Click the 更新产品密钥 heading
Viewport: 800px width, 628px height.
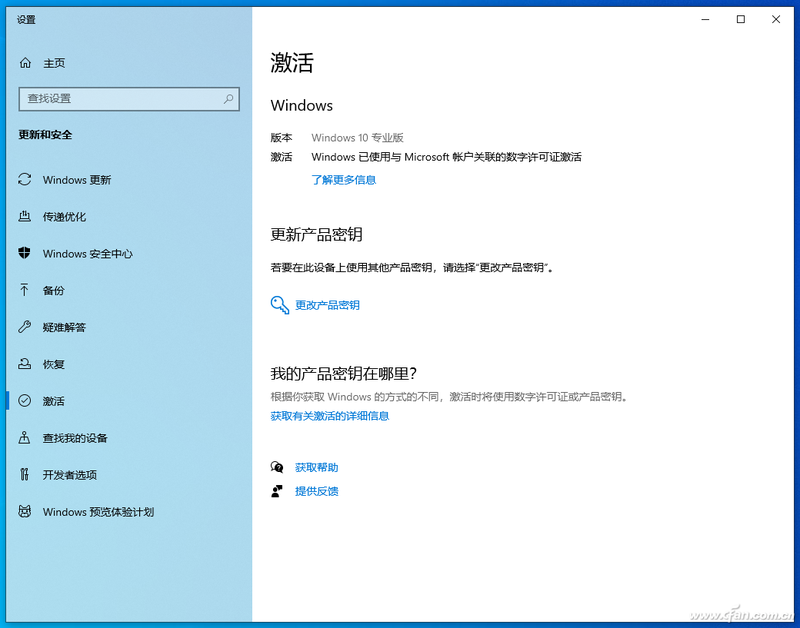(x=317, y=235)
